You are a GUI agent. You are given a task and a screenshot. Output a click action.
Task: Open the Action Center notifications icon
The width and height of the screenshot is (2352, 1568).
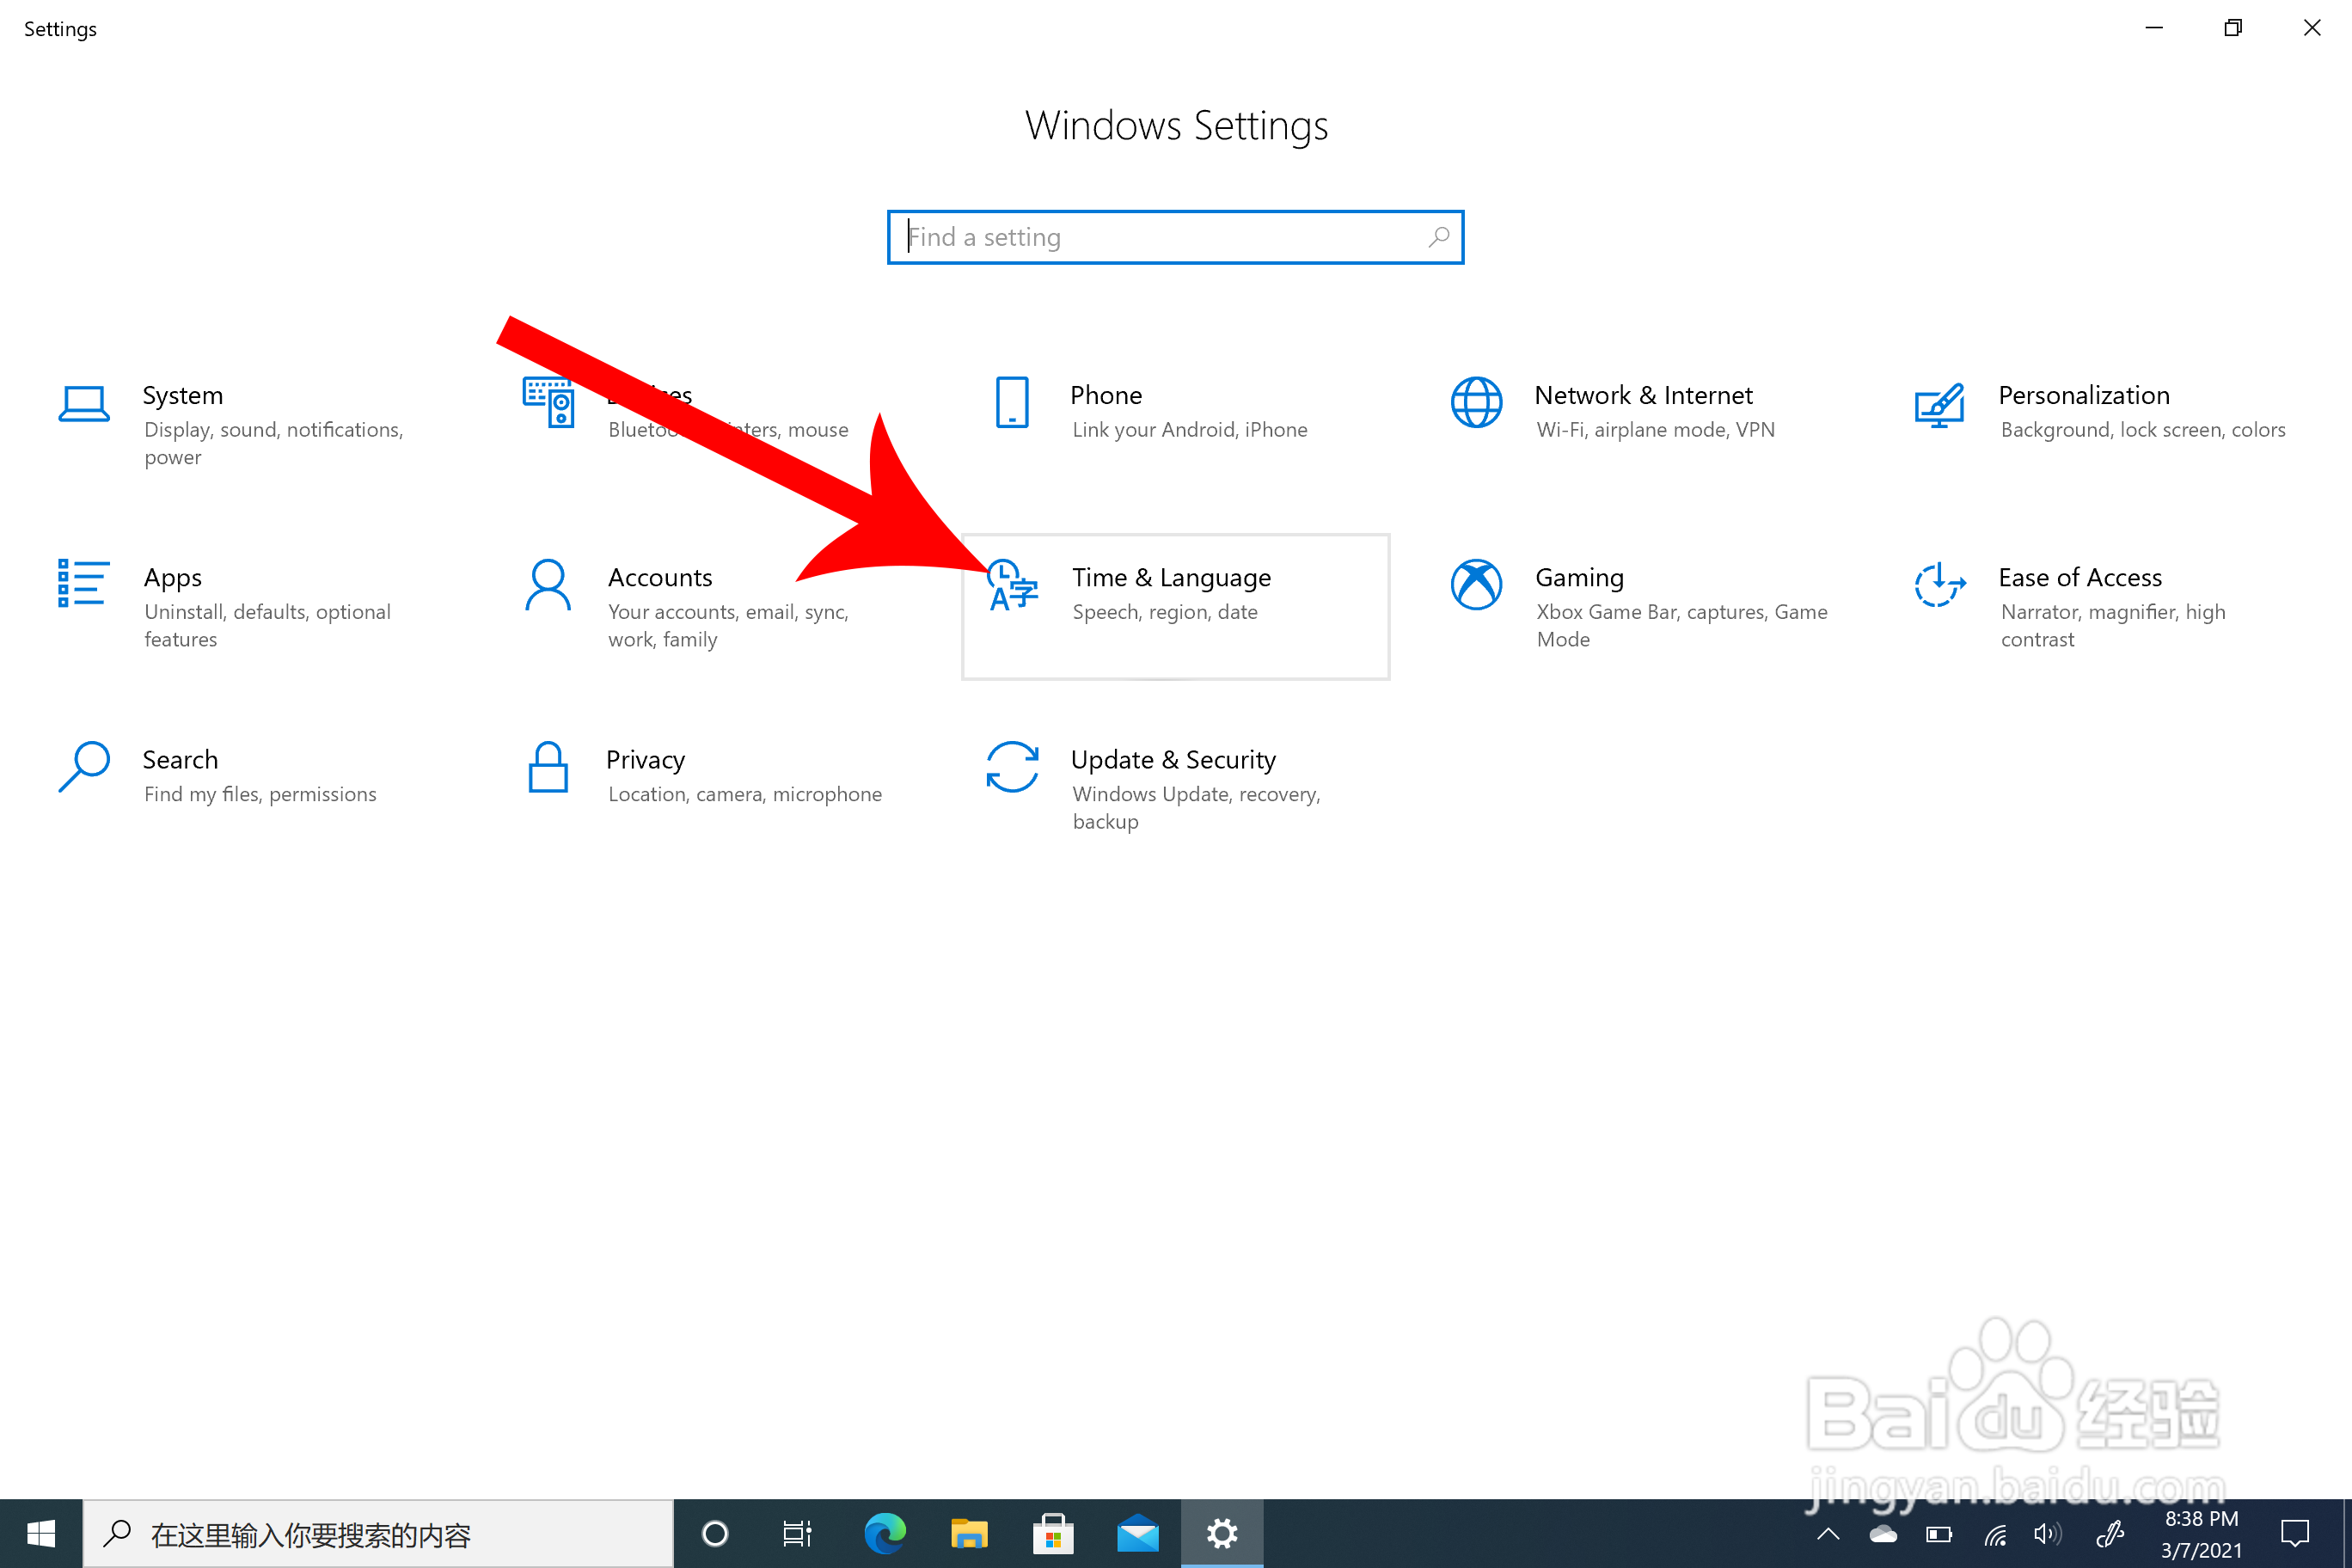click(2294, 1533)
